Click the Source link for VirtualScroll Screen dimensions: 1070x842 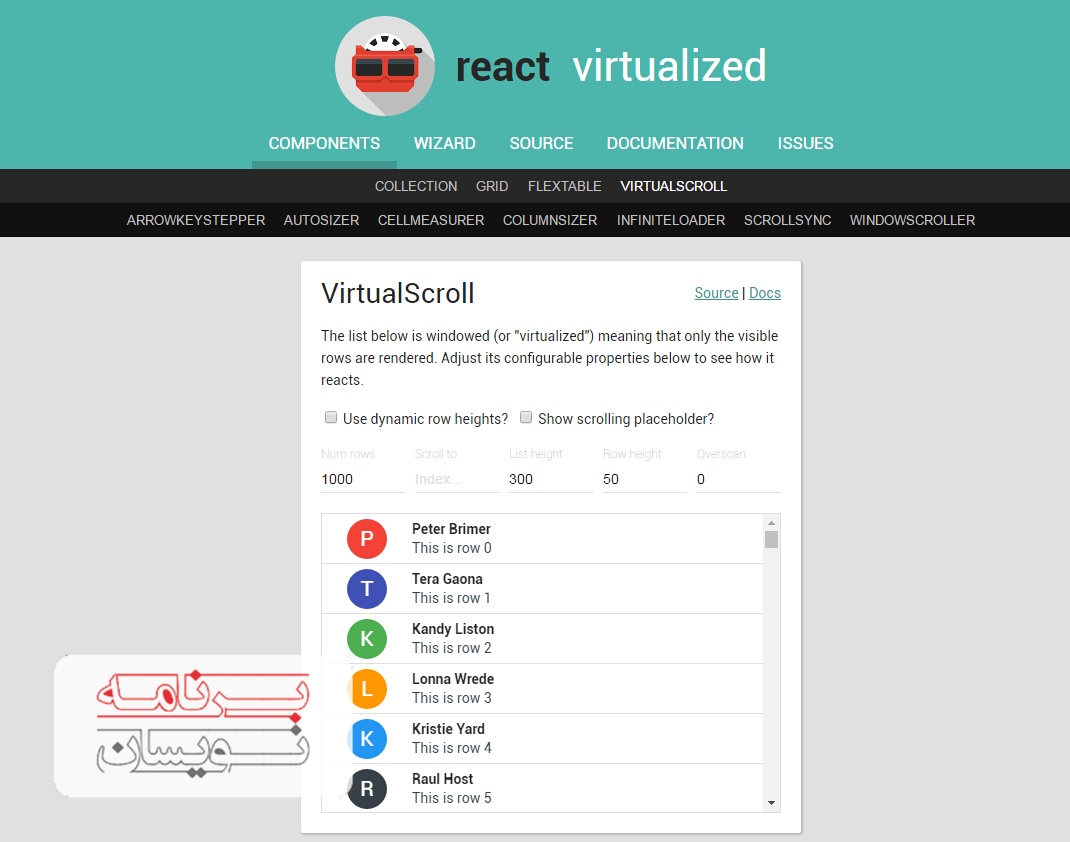[x=716, y=293]
